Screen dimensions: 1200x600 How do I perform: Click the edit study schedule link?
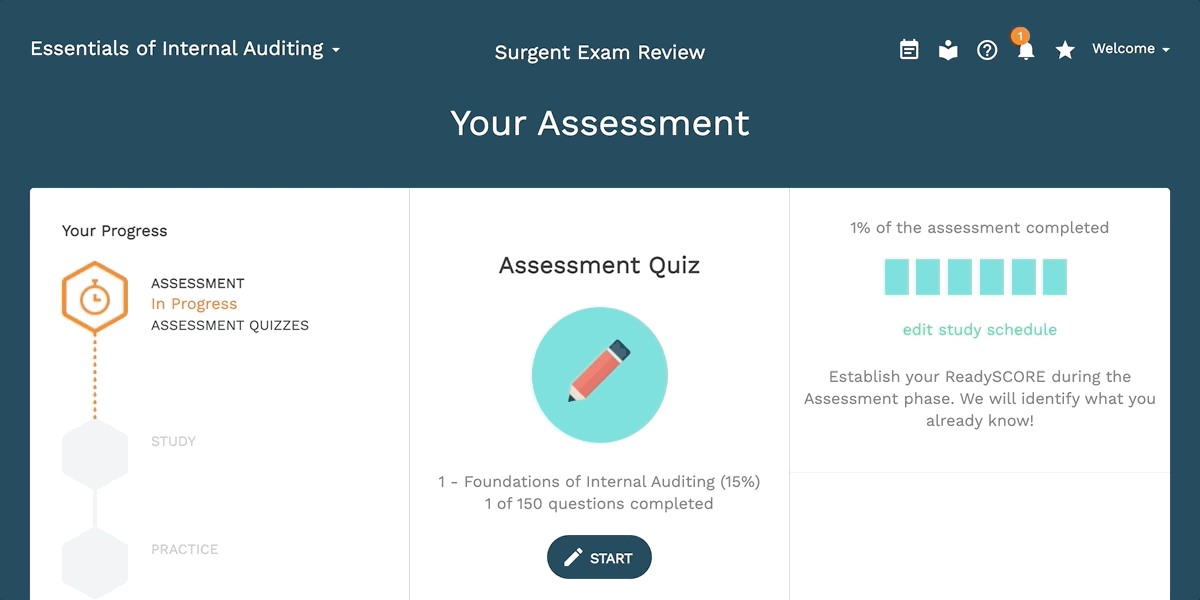(979, 329)
